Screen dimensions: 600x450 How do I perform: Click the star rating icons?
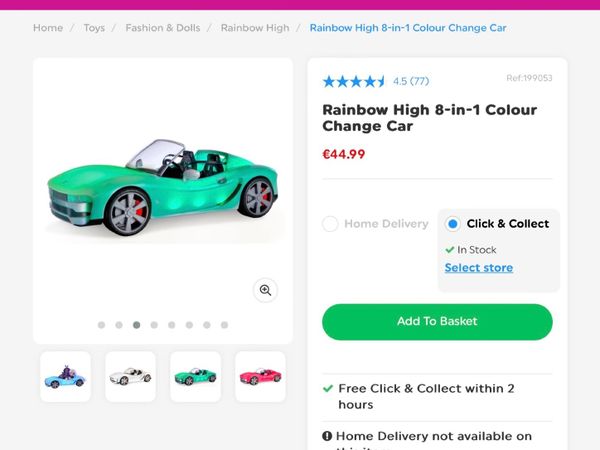(x=354, y=81)
